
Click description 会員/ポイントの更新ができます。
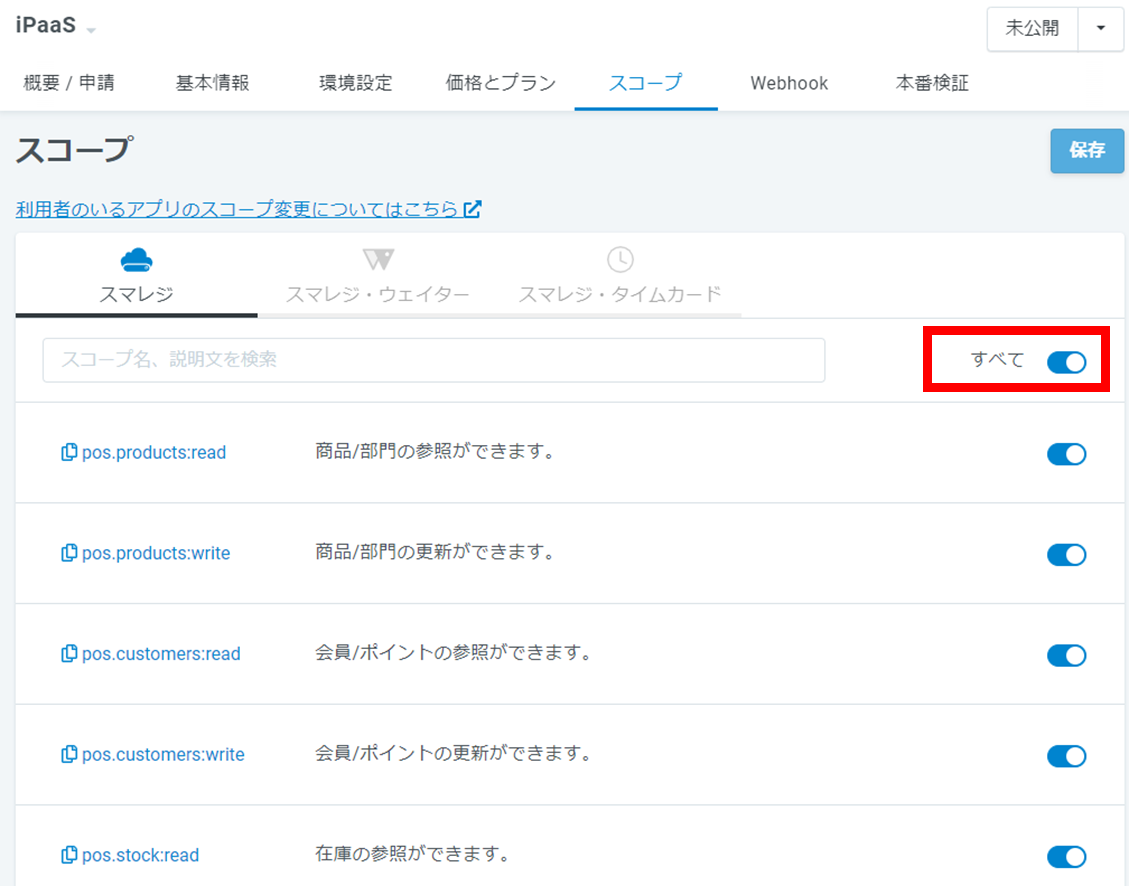(x=453, y=754)
